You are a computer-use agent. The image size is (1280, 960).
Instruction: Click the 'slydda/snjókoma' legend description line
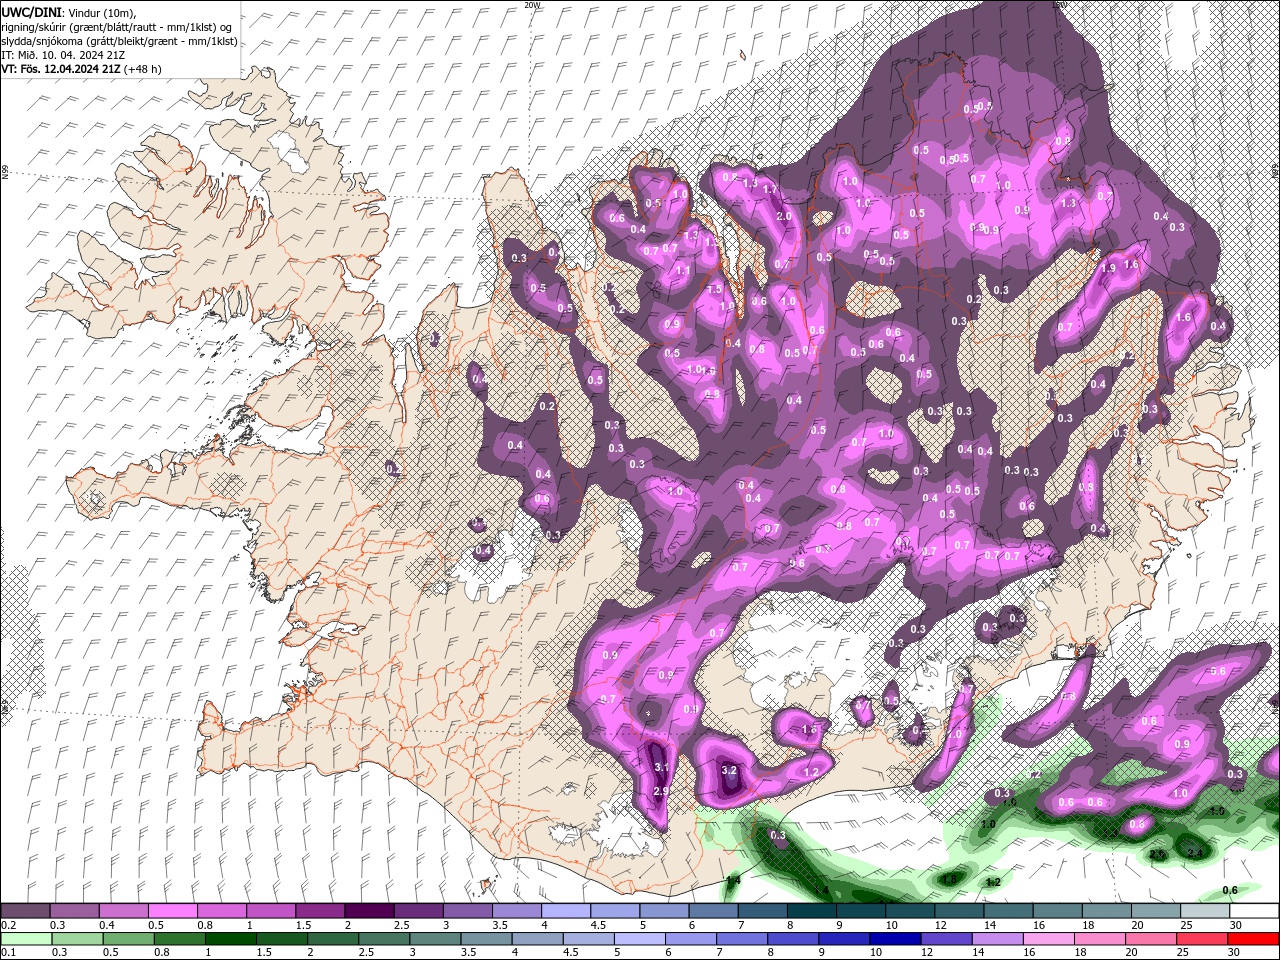119,41
